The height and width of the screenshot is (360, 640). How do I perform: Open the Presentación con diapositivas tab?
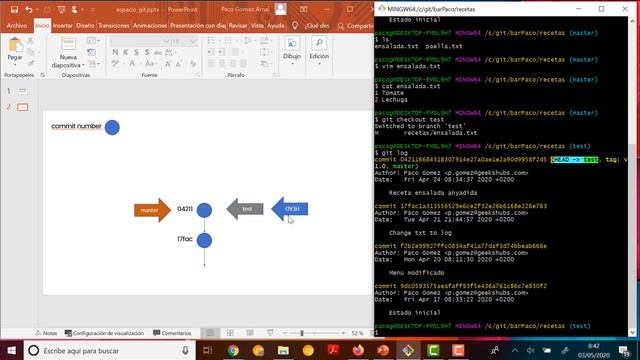click(x=198, y=25)
